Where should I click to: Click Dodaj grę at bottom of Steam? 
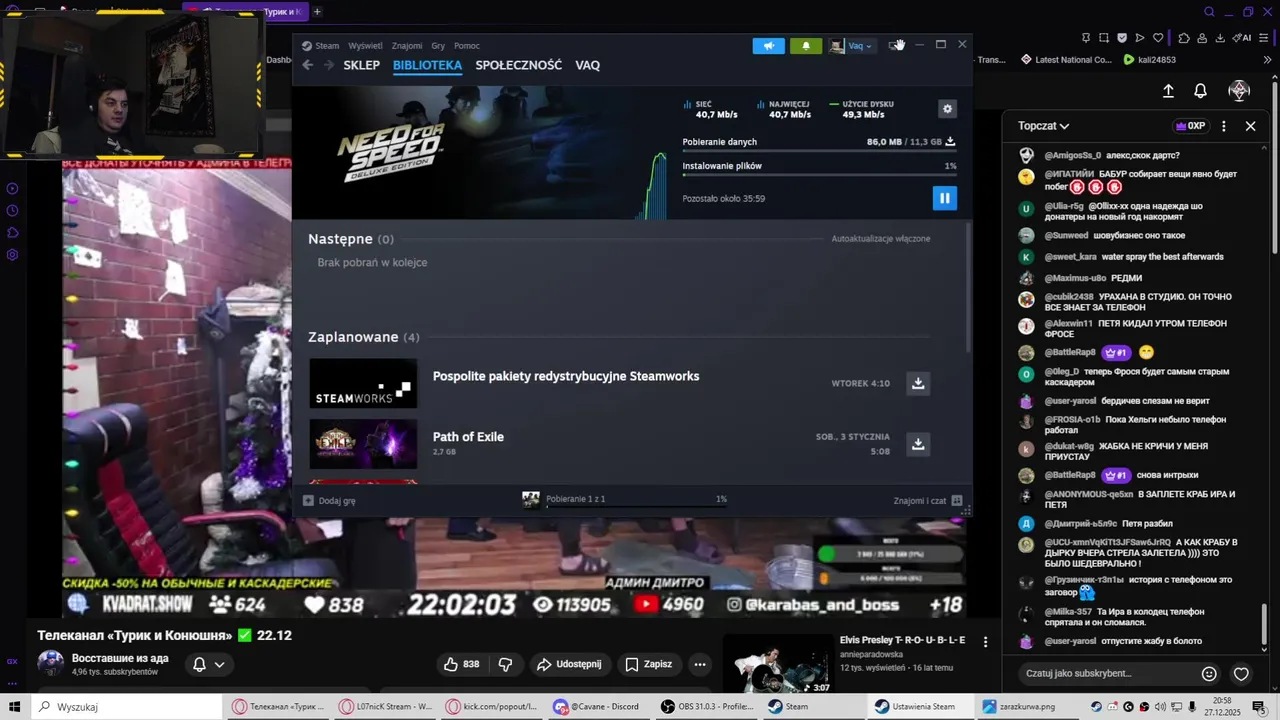(330, 500)
